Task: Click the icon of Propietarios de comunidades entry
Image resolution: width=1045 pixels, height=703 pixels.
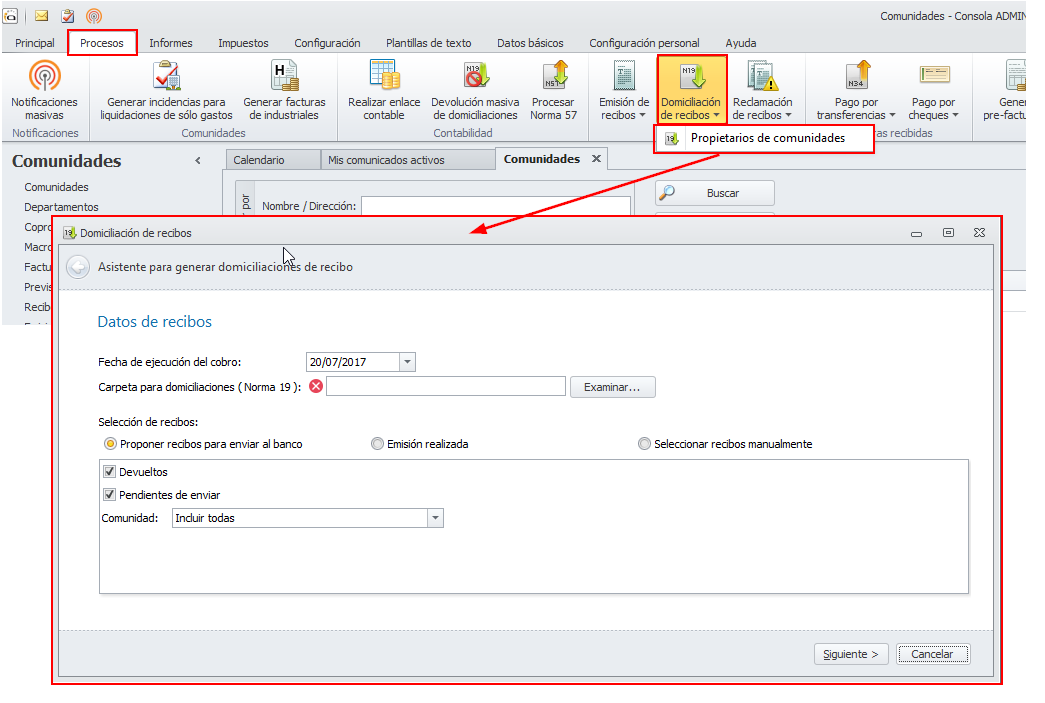Action: [672, 139]
